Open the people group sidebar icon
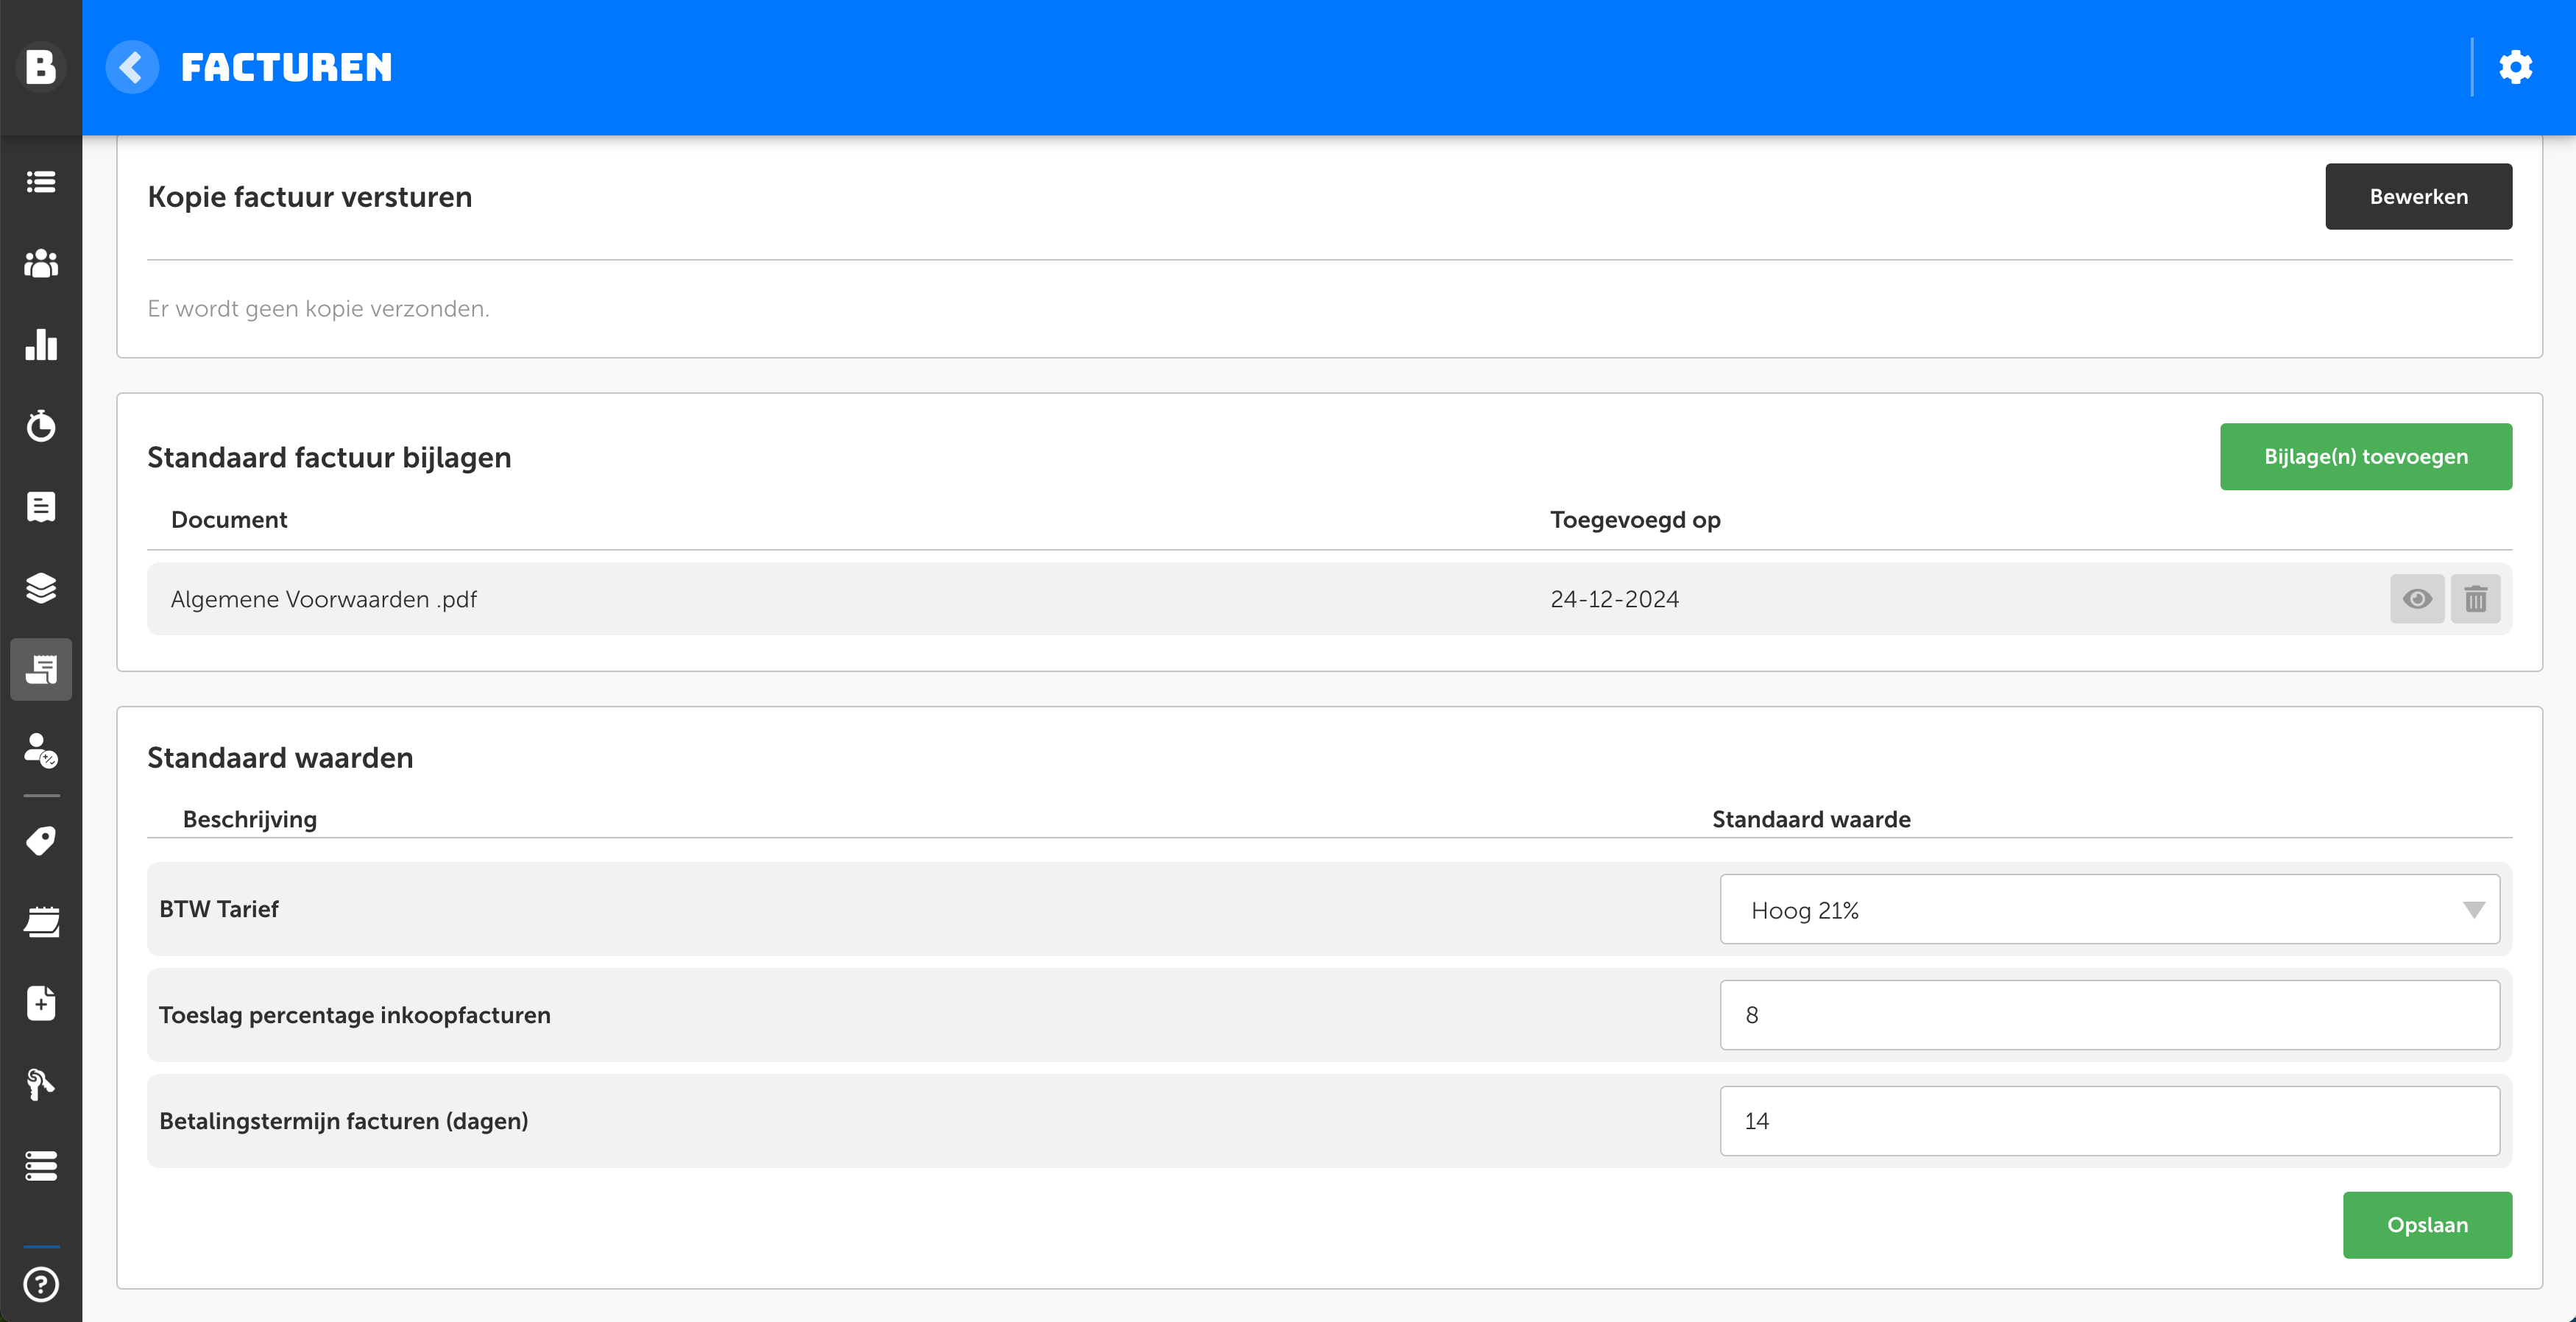2576x1322 pixels. 41,264
